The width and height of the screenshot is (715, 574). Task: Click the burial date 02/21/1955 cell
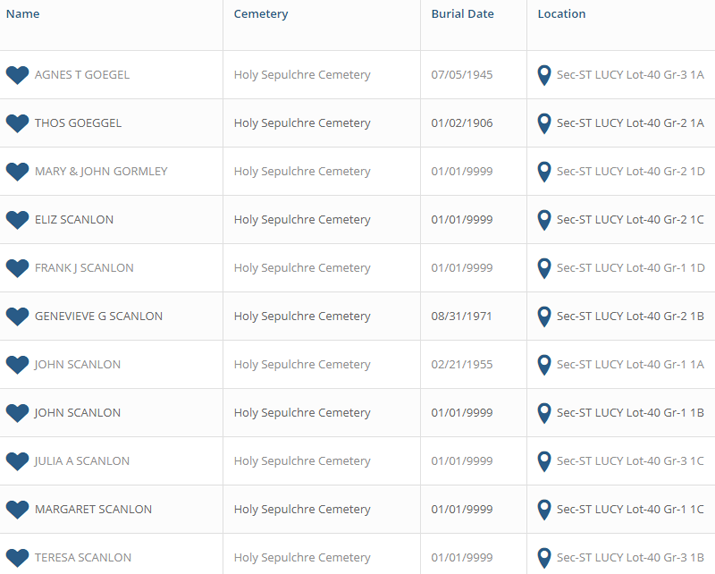pos(462,365)
